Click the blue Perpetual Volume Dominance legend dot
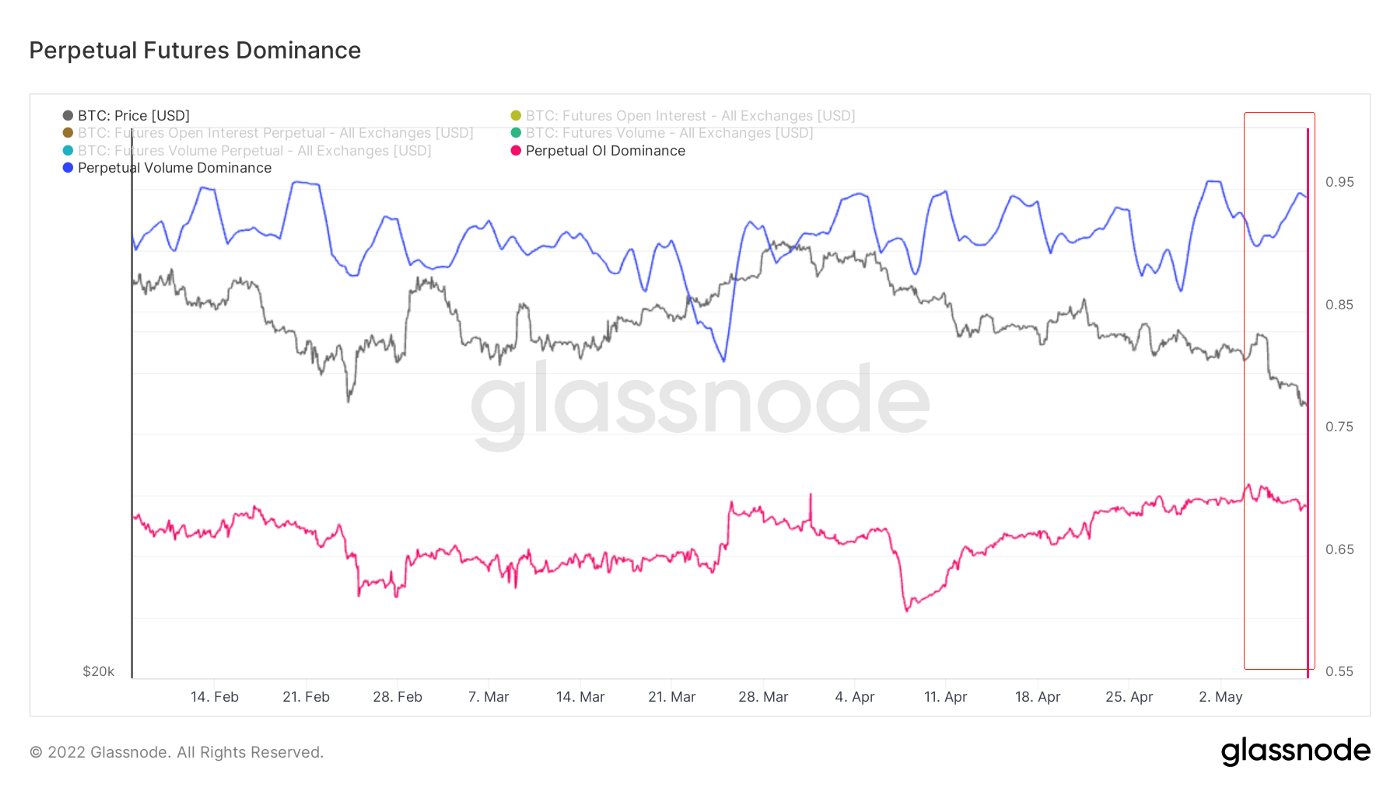The image size is (1400, 787). (68, 168)
